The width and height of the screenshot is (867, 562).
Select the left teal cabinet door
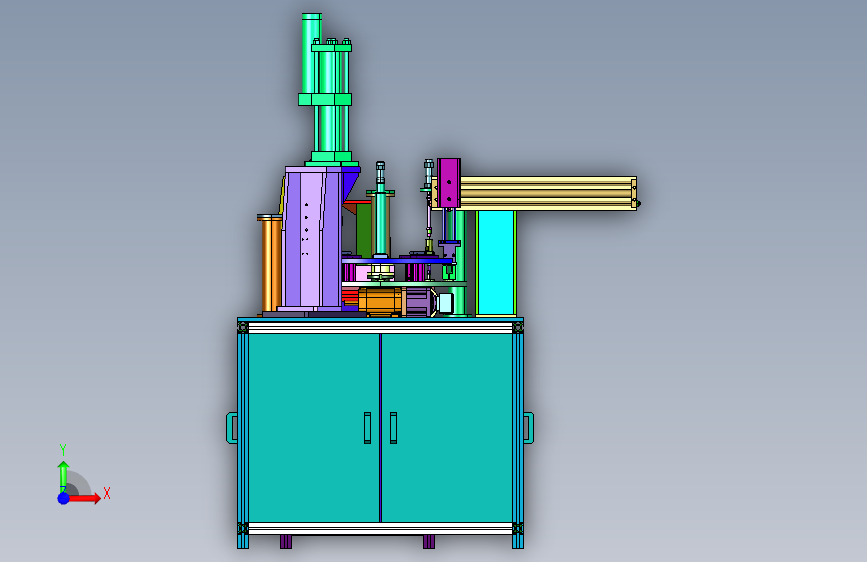click(314, 427)
